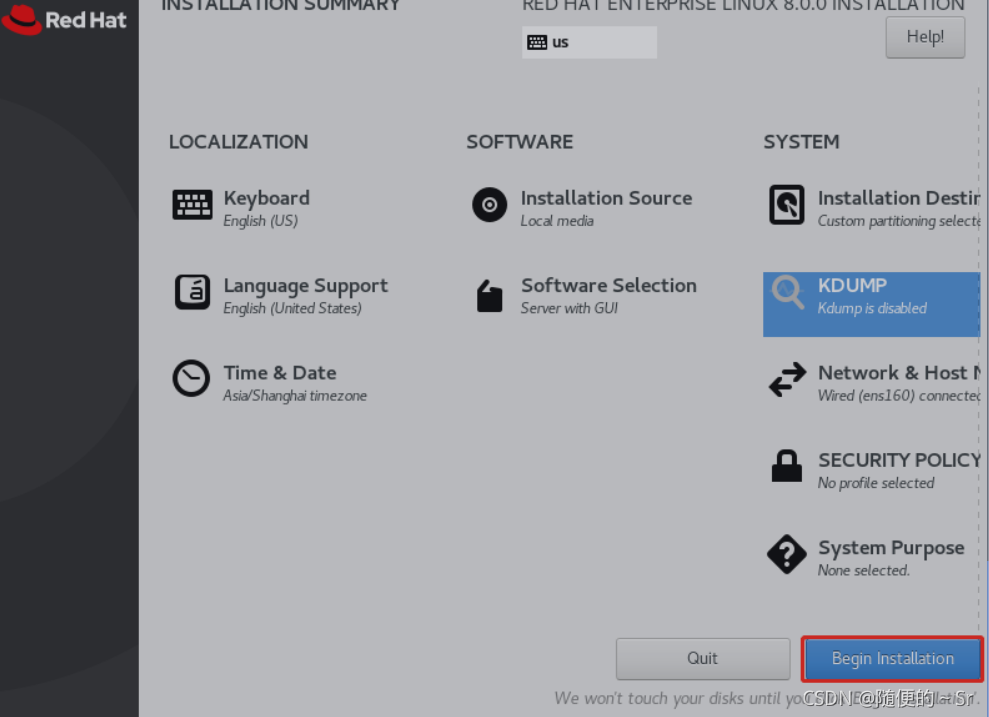
Task: Click the Keyboard layout icon
Action: pos(192,205)
